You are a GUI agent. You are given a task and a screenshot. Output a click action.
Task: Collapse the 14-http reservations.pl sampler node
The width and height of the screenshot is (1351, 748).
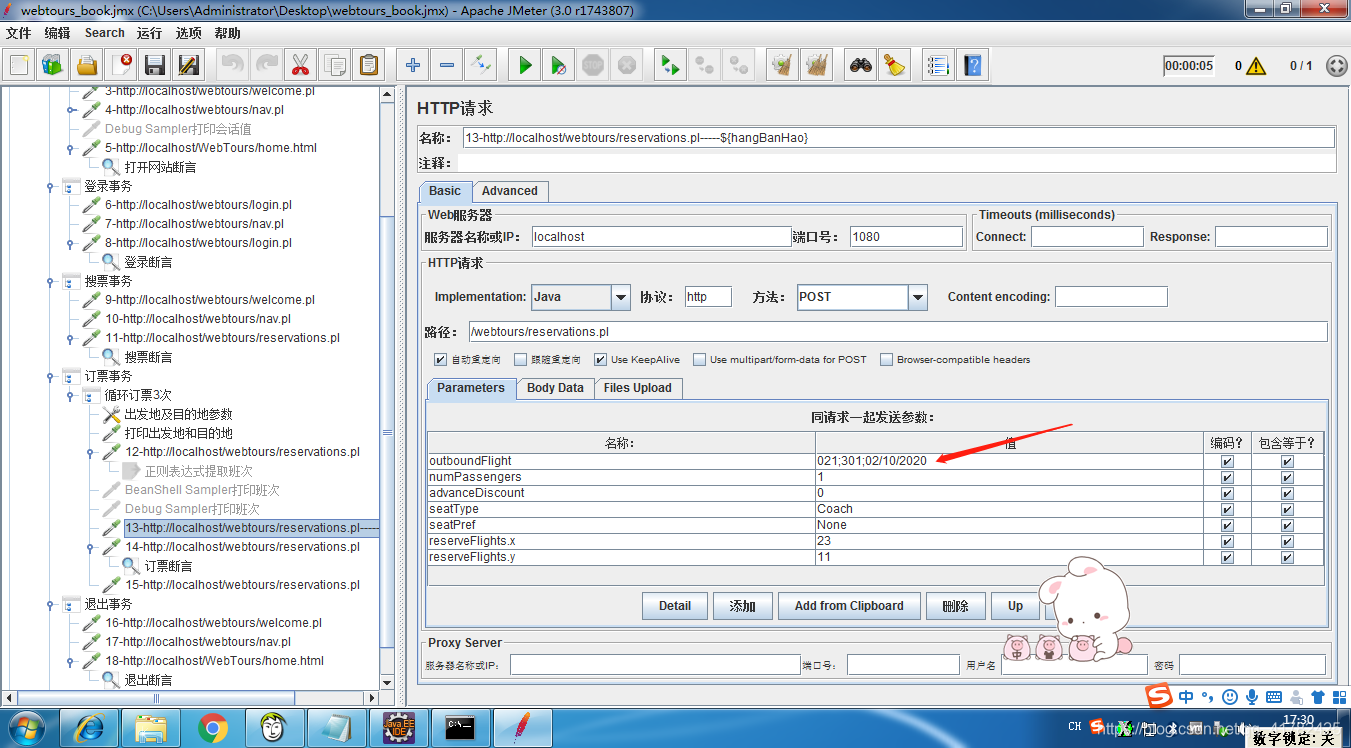click(90, 548)
